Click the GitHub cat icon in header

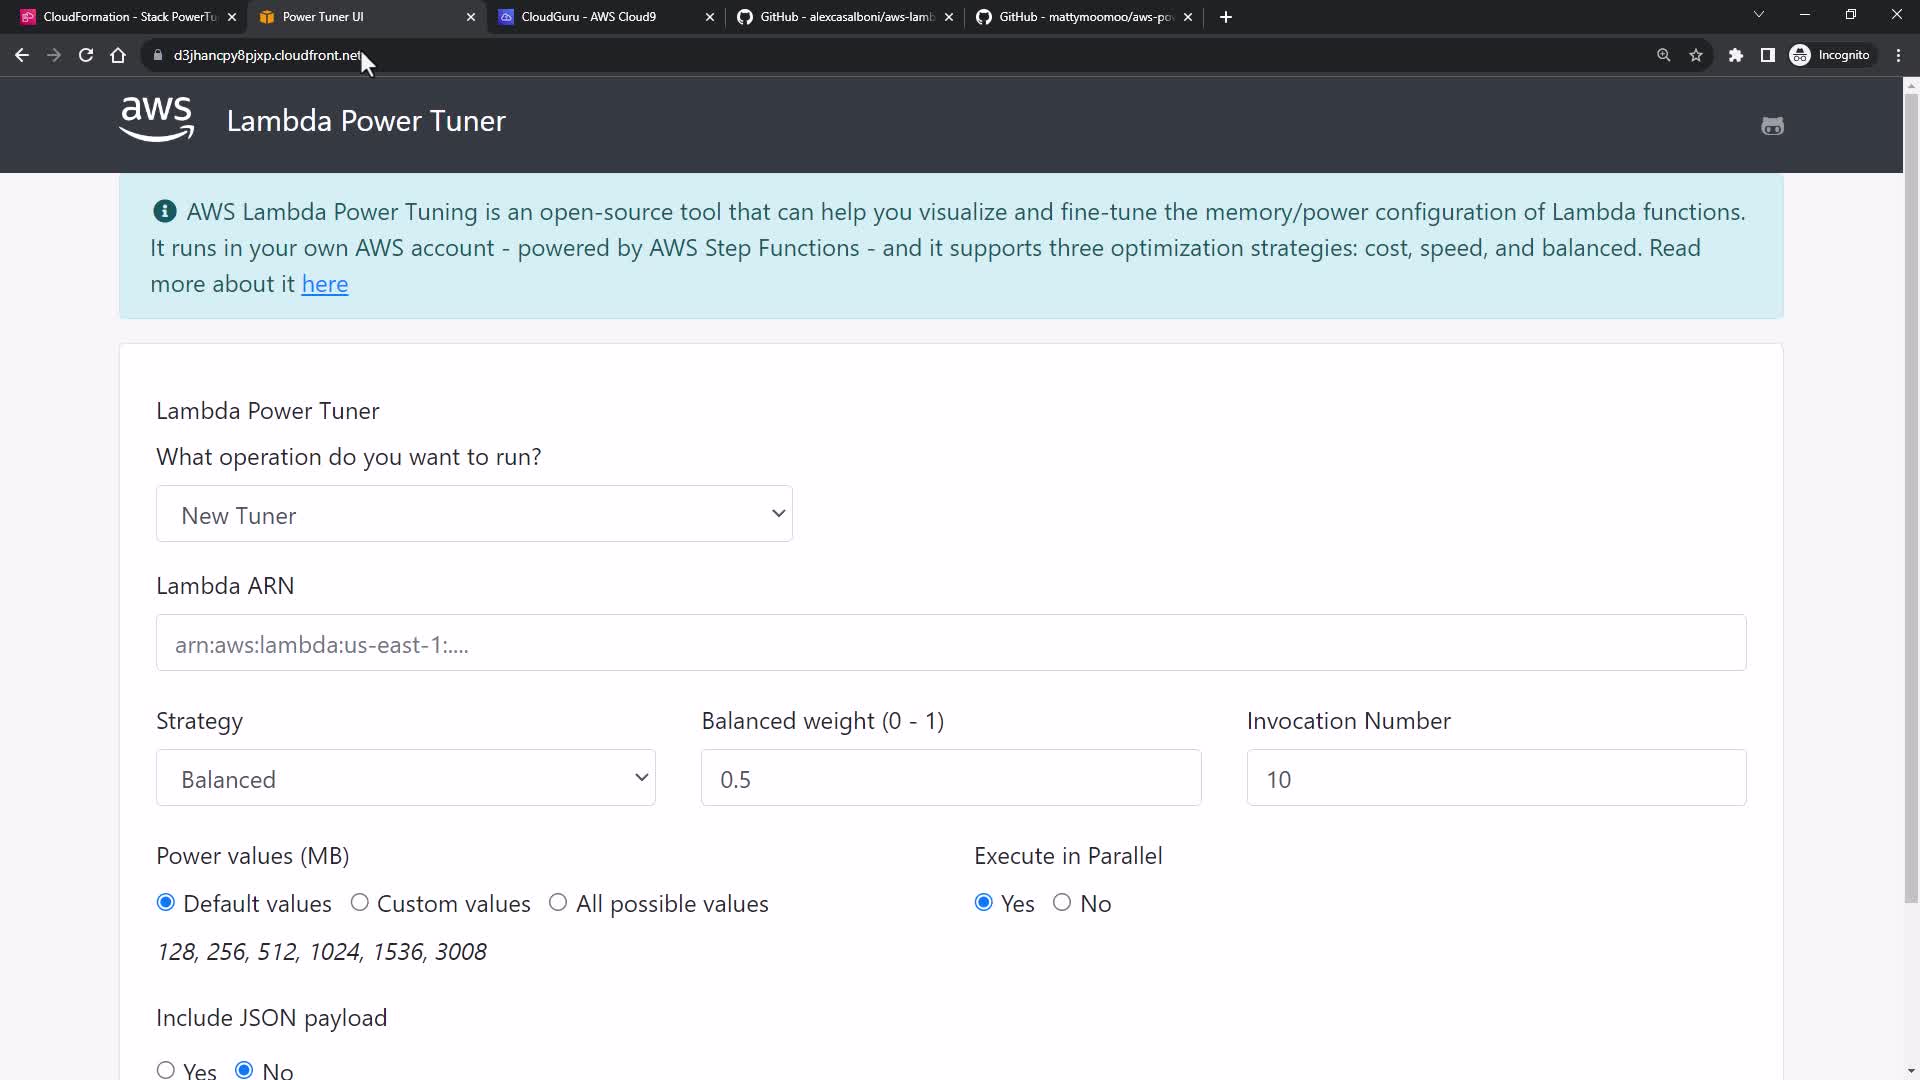tap(1772, 126)
